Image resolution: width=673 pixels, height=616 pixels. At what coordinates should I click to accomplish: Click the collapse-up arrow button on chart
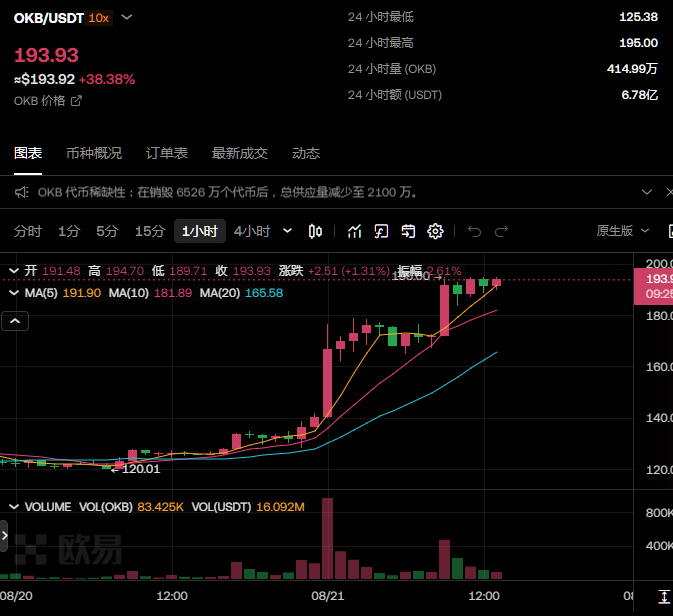(x=15, y=321)
